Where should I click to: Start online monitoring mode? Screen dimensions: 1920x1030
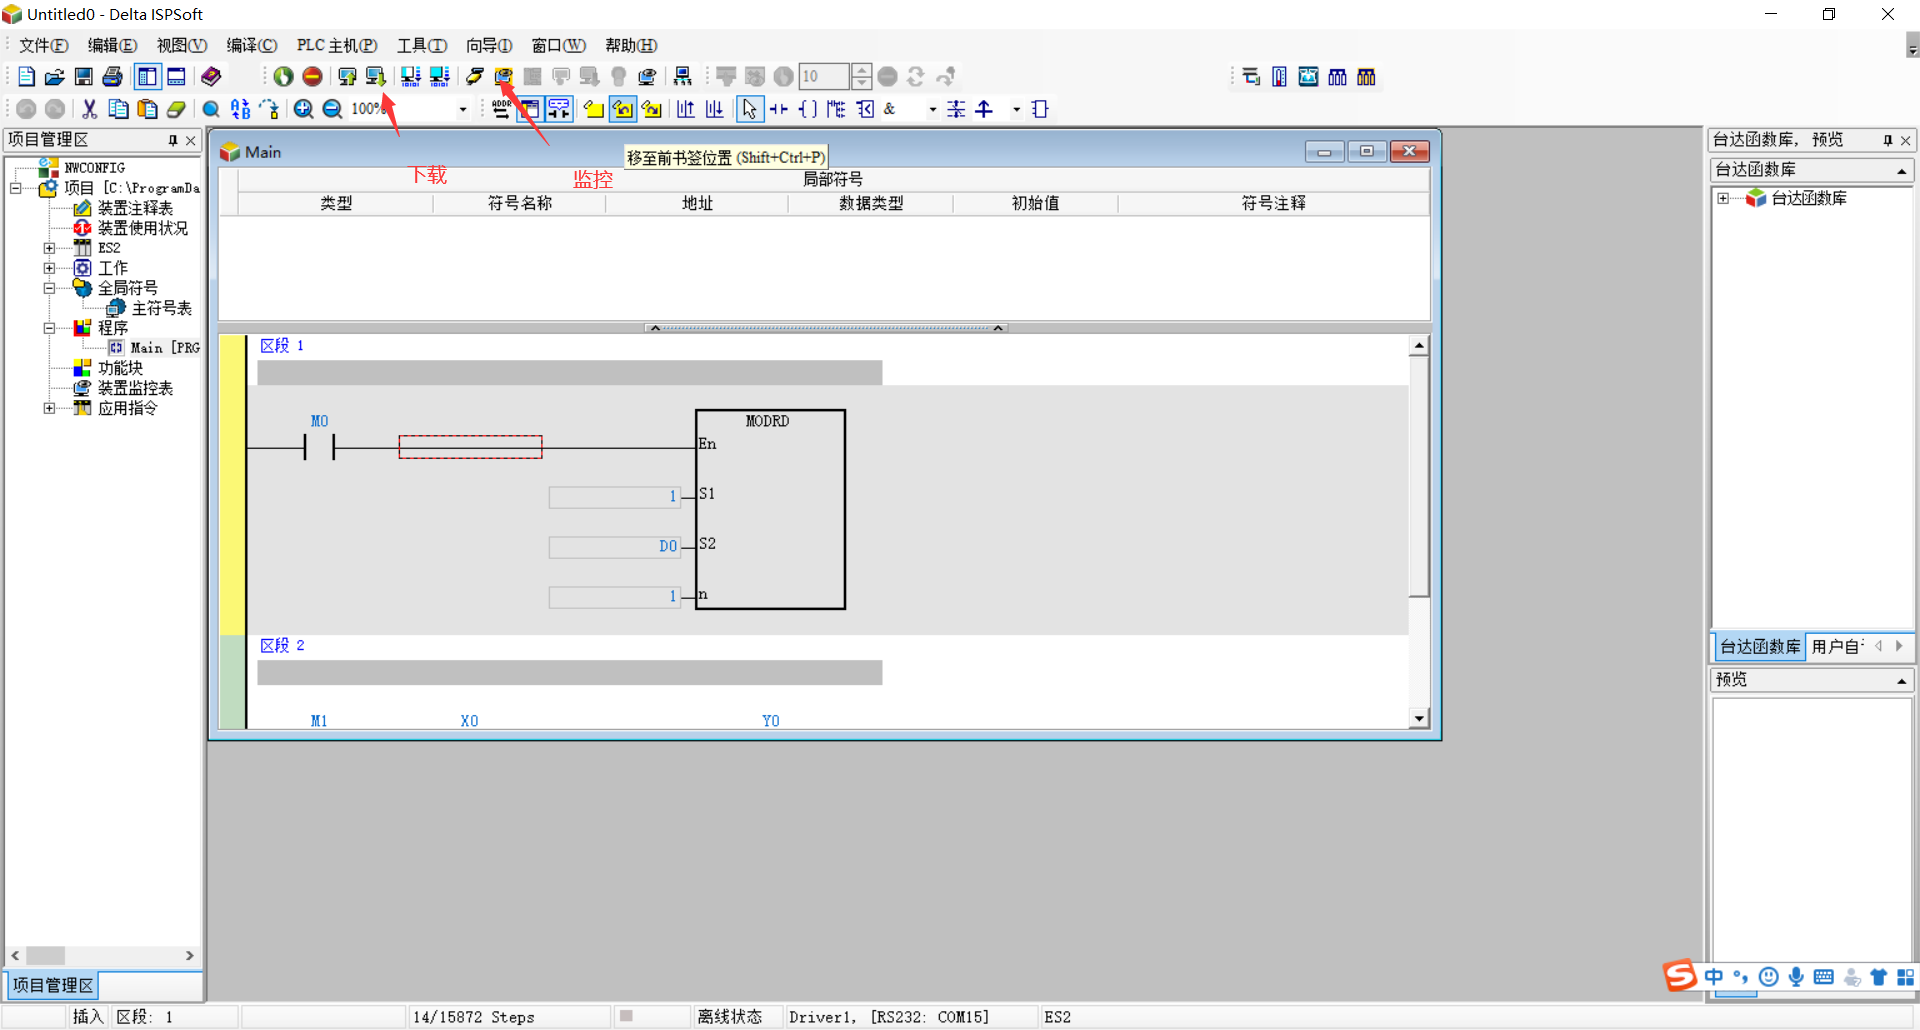pos(503,77)
